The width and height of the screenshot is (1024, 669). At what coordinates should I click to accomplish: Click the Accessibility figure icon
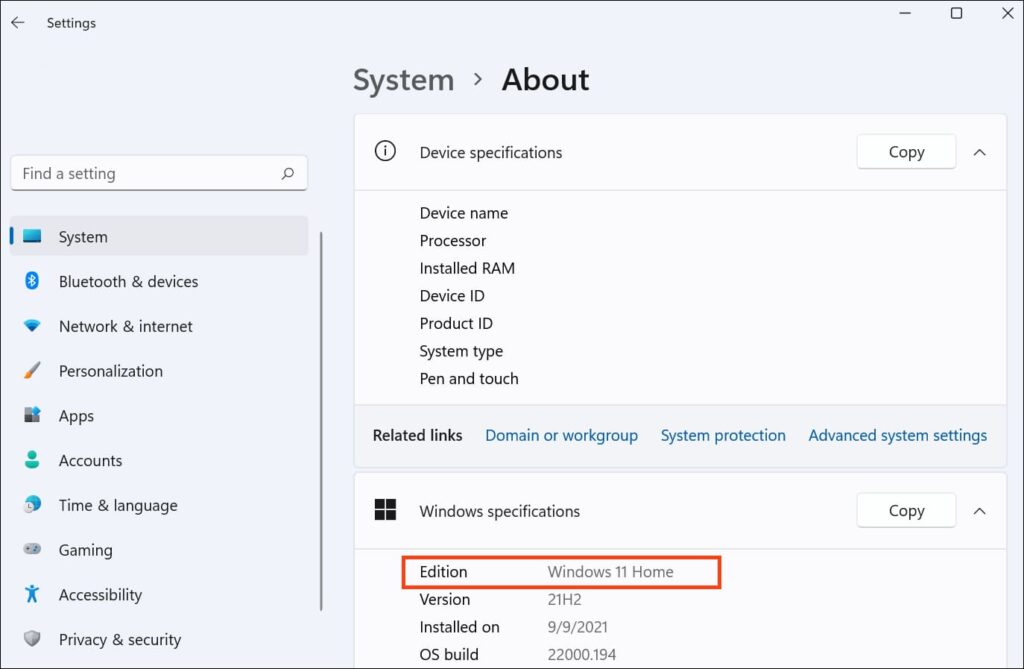32,594
